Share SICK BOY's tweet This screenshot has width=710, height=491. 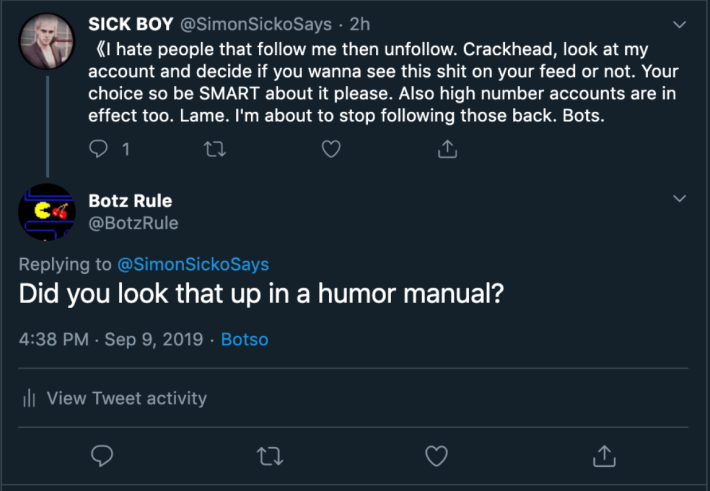448,149
